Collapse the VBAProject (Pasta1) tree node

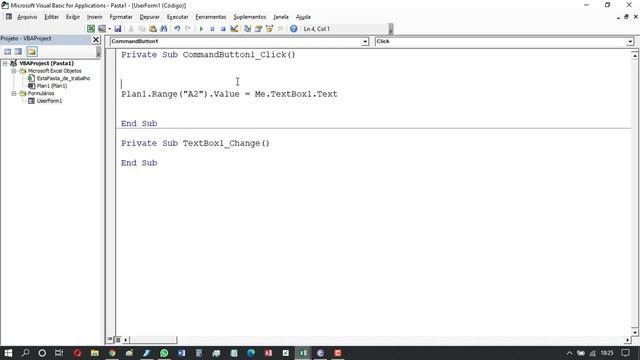[5, 63]
